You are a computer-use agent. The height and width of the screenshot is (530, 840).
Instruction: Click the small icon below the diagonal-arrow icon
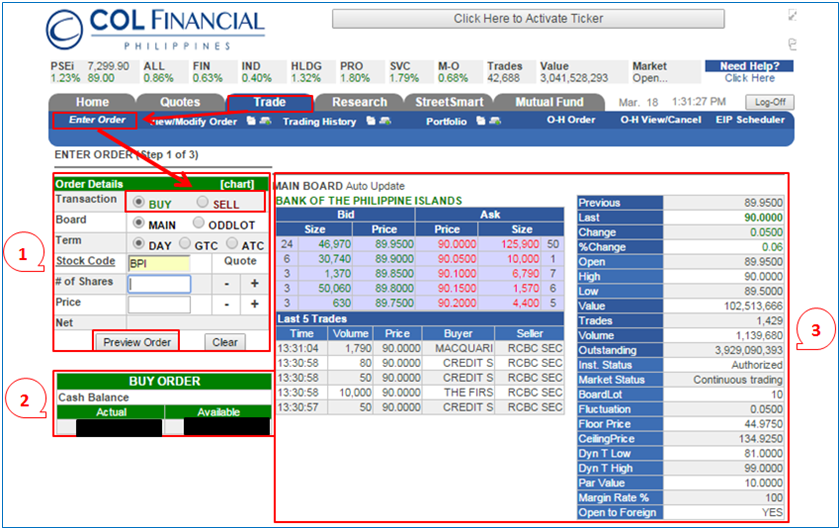(792, 44)
